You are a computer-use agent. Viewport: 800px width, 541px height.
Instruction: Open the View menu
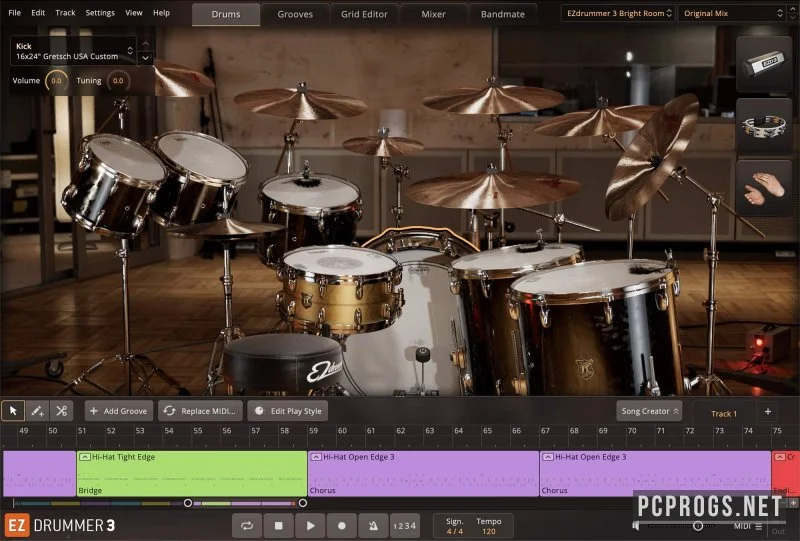[x=134, y=13]
